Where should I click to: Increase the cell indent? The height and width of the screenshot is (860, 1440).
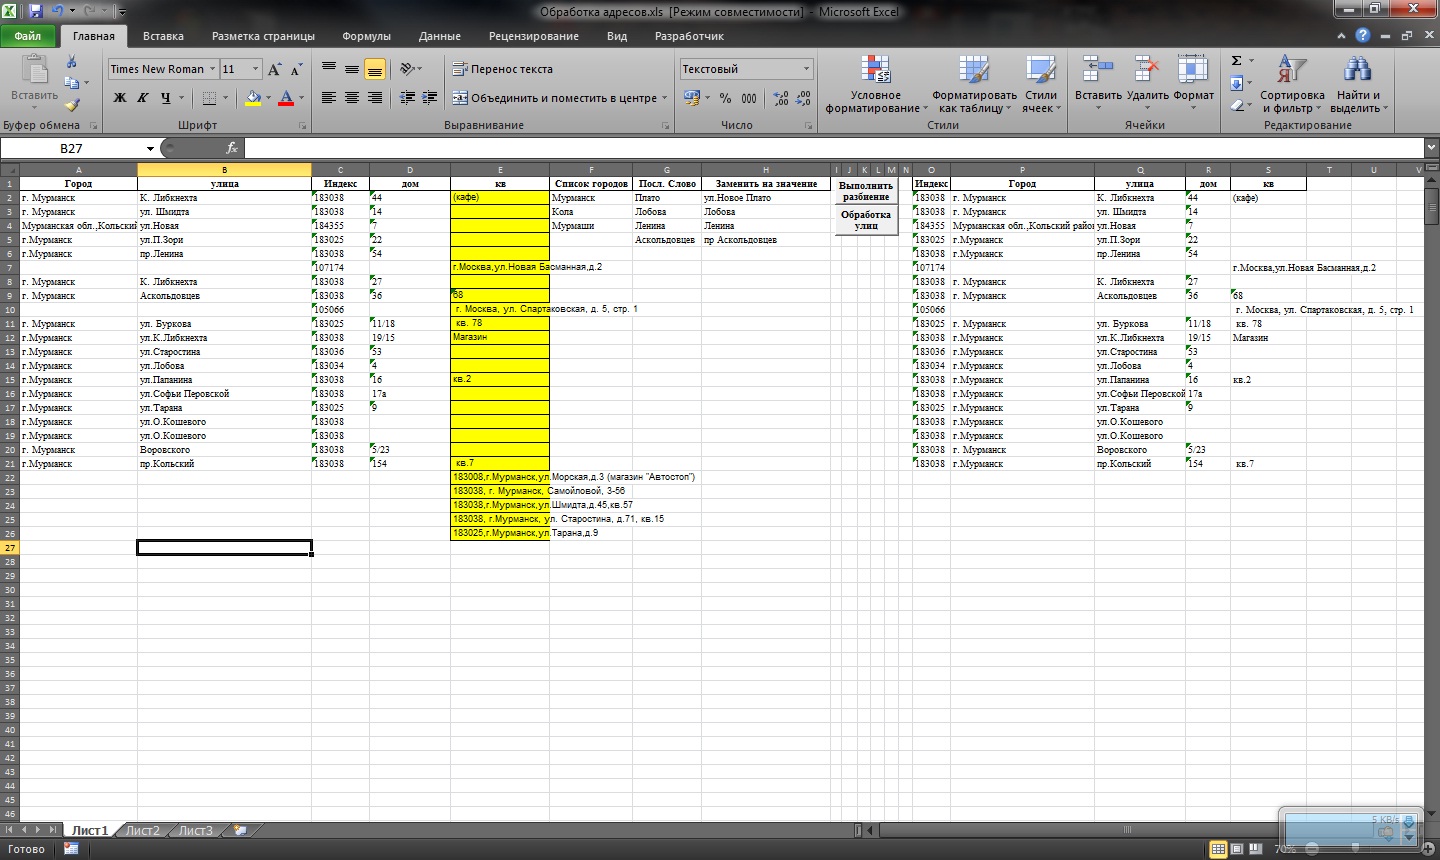[430, 98]
